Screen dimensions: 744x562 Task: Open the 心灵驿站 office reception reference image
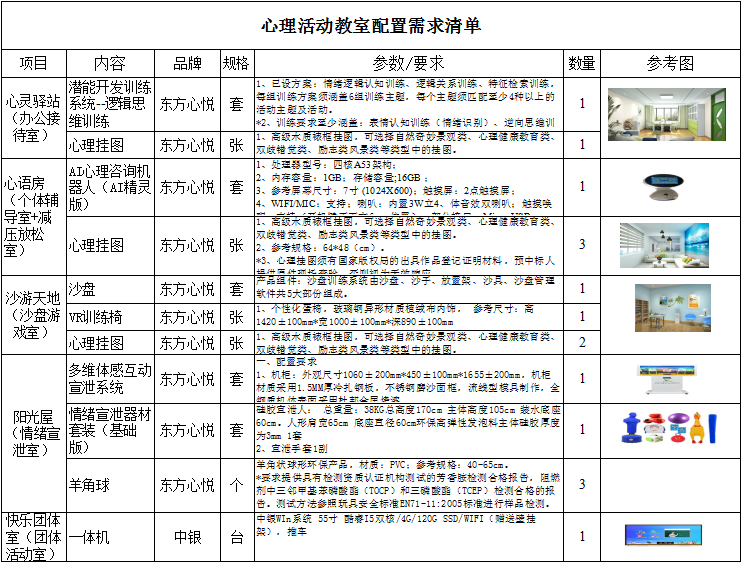tap(667, 114)
